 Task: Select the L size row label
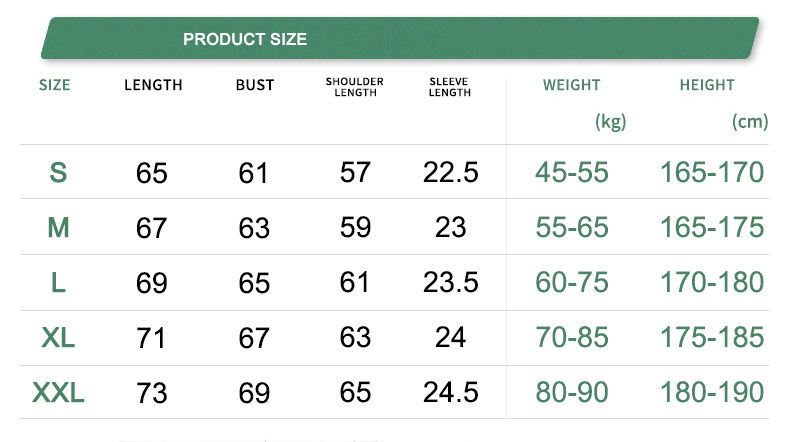click(x=58, y=283)
